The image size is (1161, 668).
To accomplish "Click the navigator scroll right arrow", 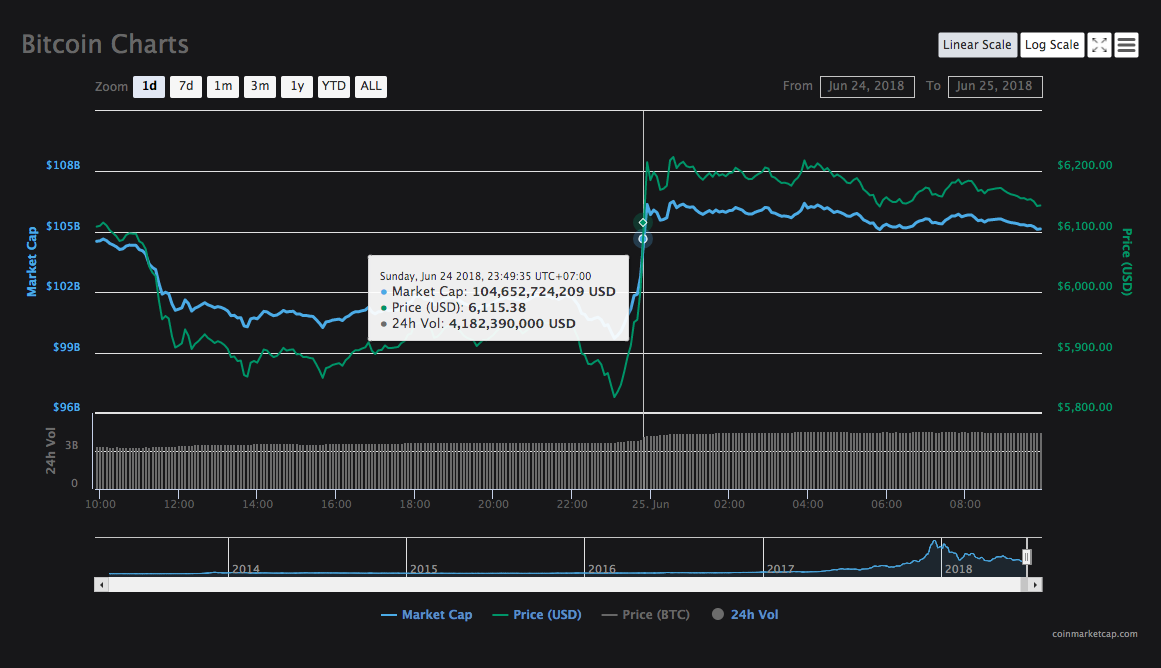I will coord(1035,585).
